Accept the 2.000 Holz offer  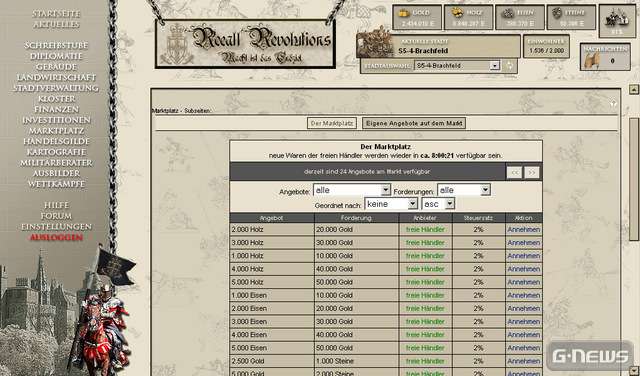click(524, 229)
